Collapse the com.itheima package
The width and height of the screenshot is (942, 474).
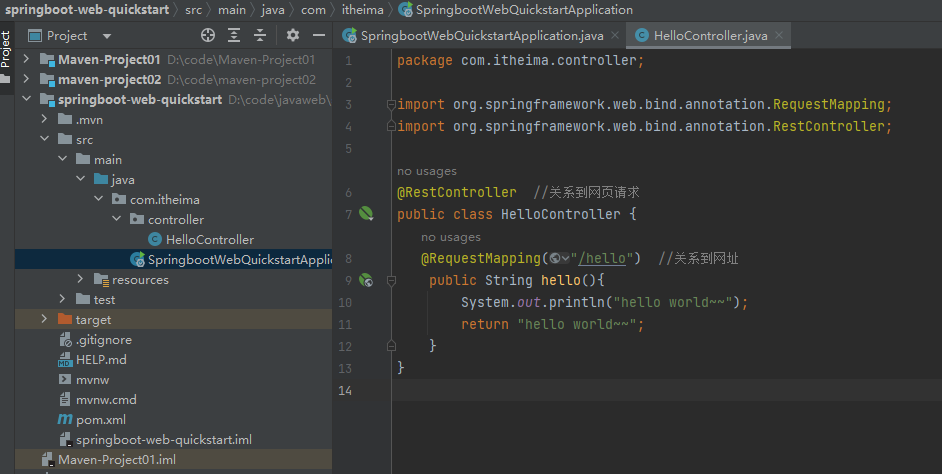[99, 199]
